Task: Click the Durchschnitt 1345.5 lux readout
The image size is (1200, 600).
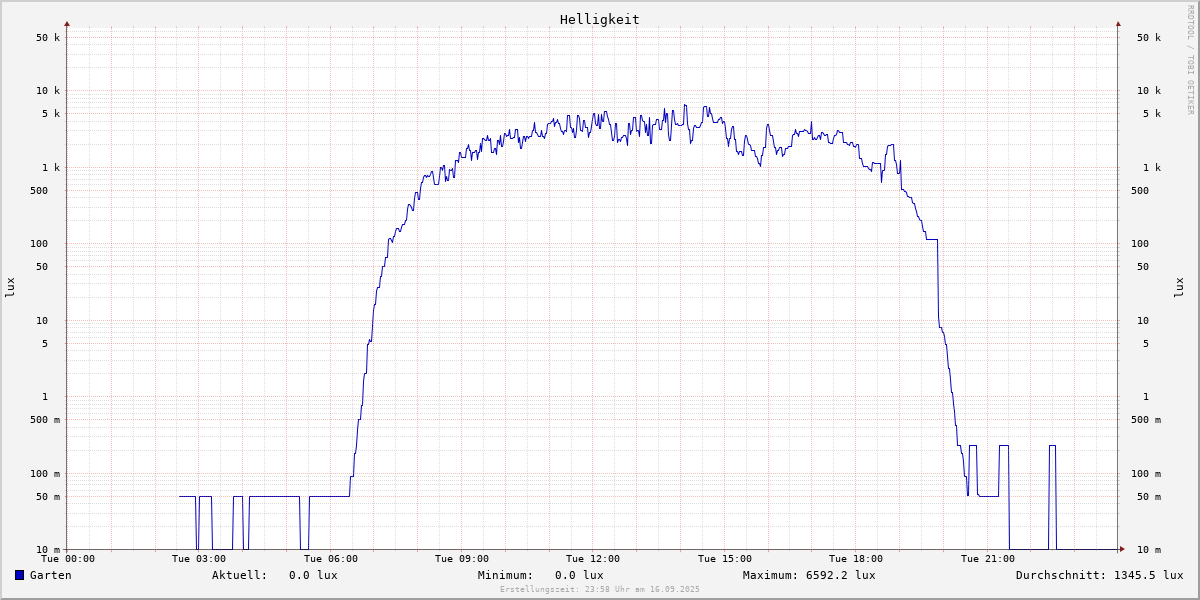Action: (x=1099, y=575)
